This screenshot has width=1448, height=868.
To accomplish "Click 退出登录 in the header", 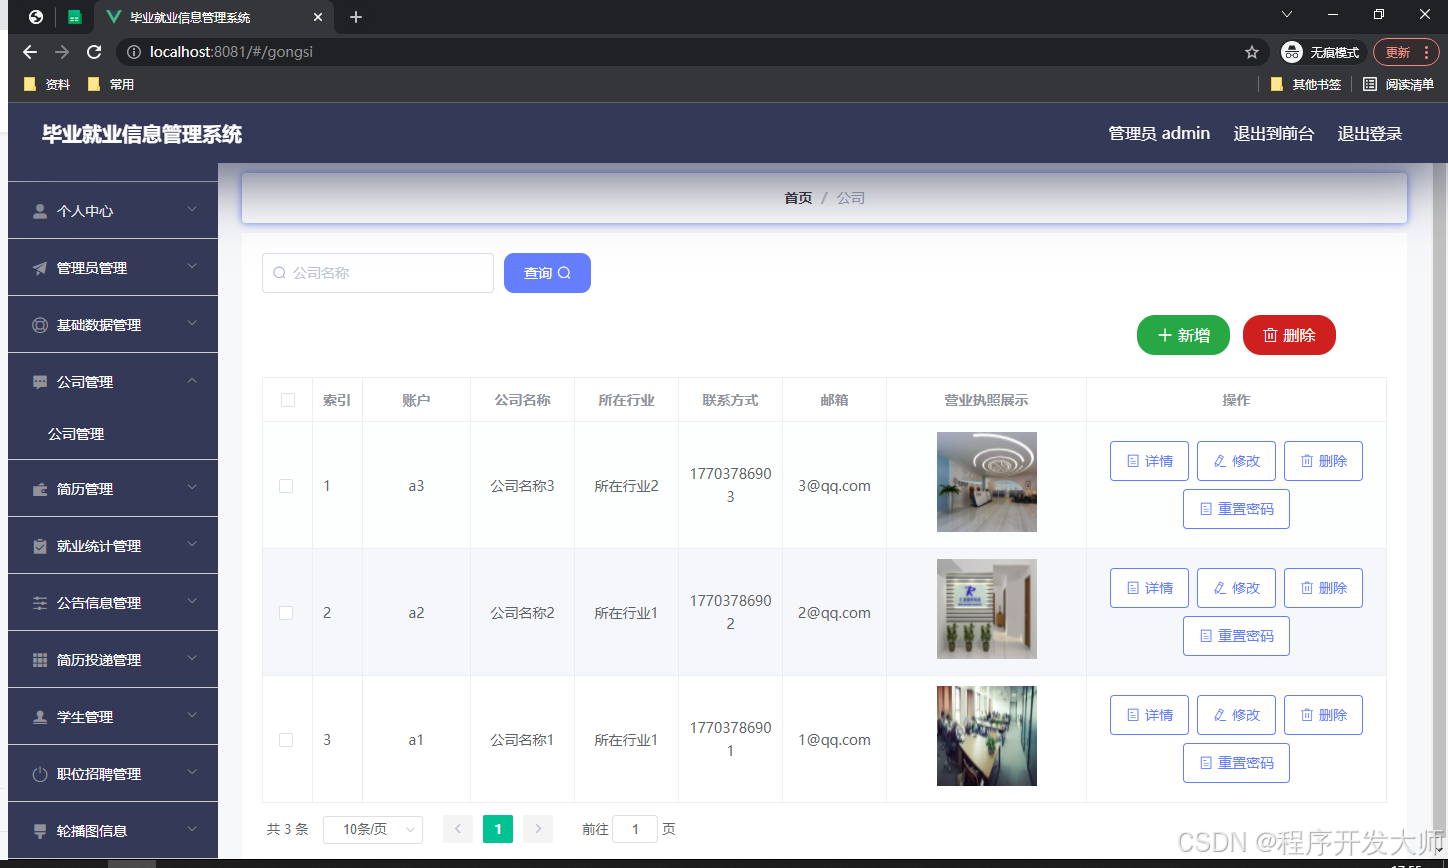I will coord(1370,134).
